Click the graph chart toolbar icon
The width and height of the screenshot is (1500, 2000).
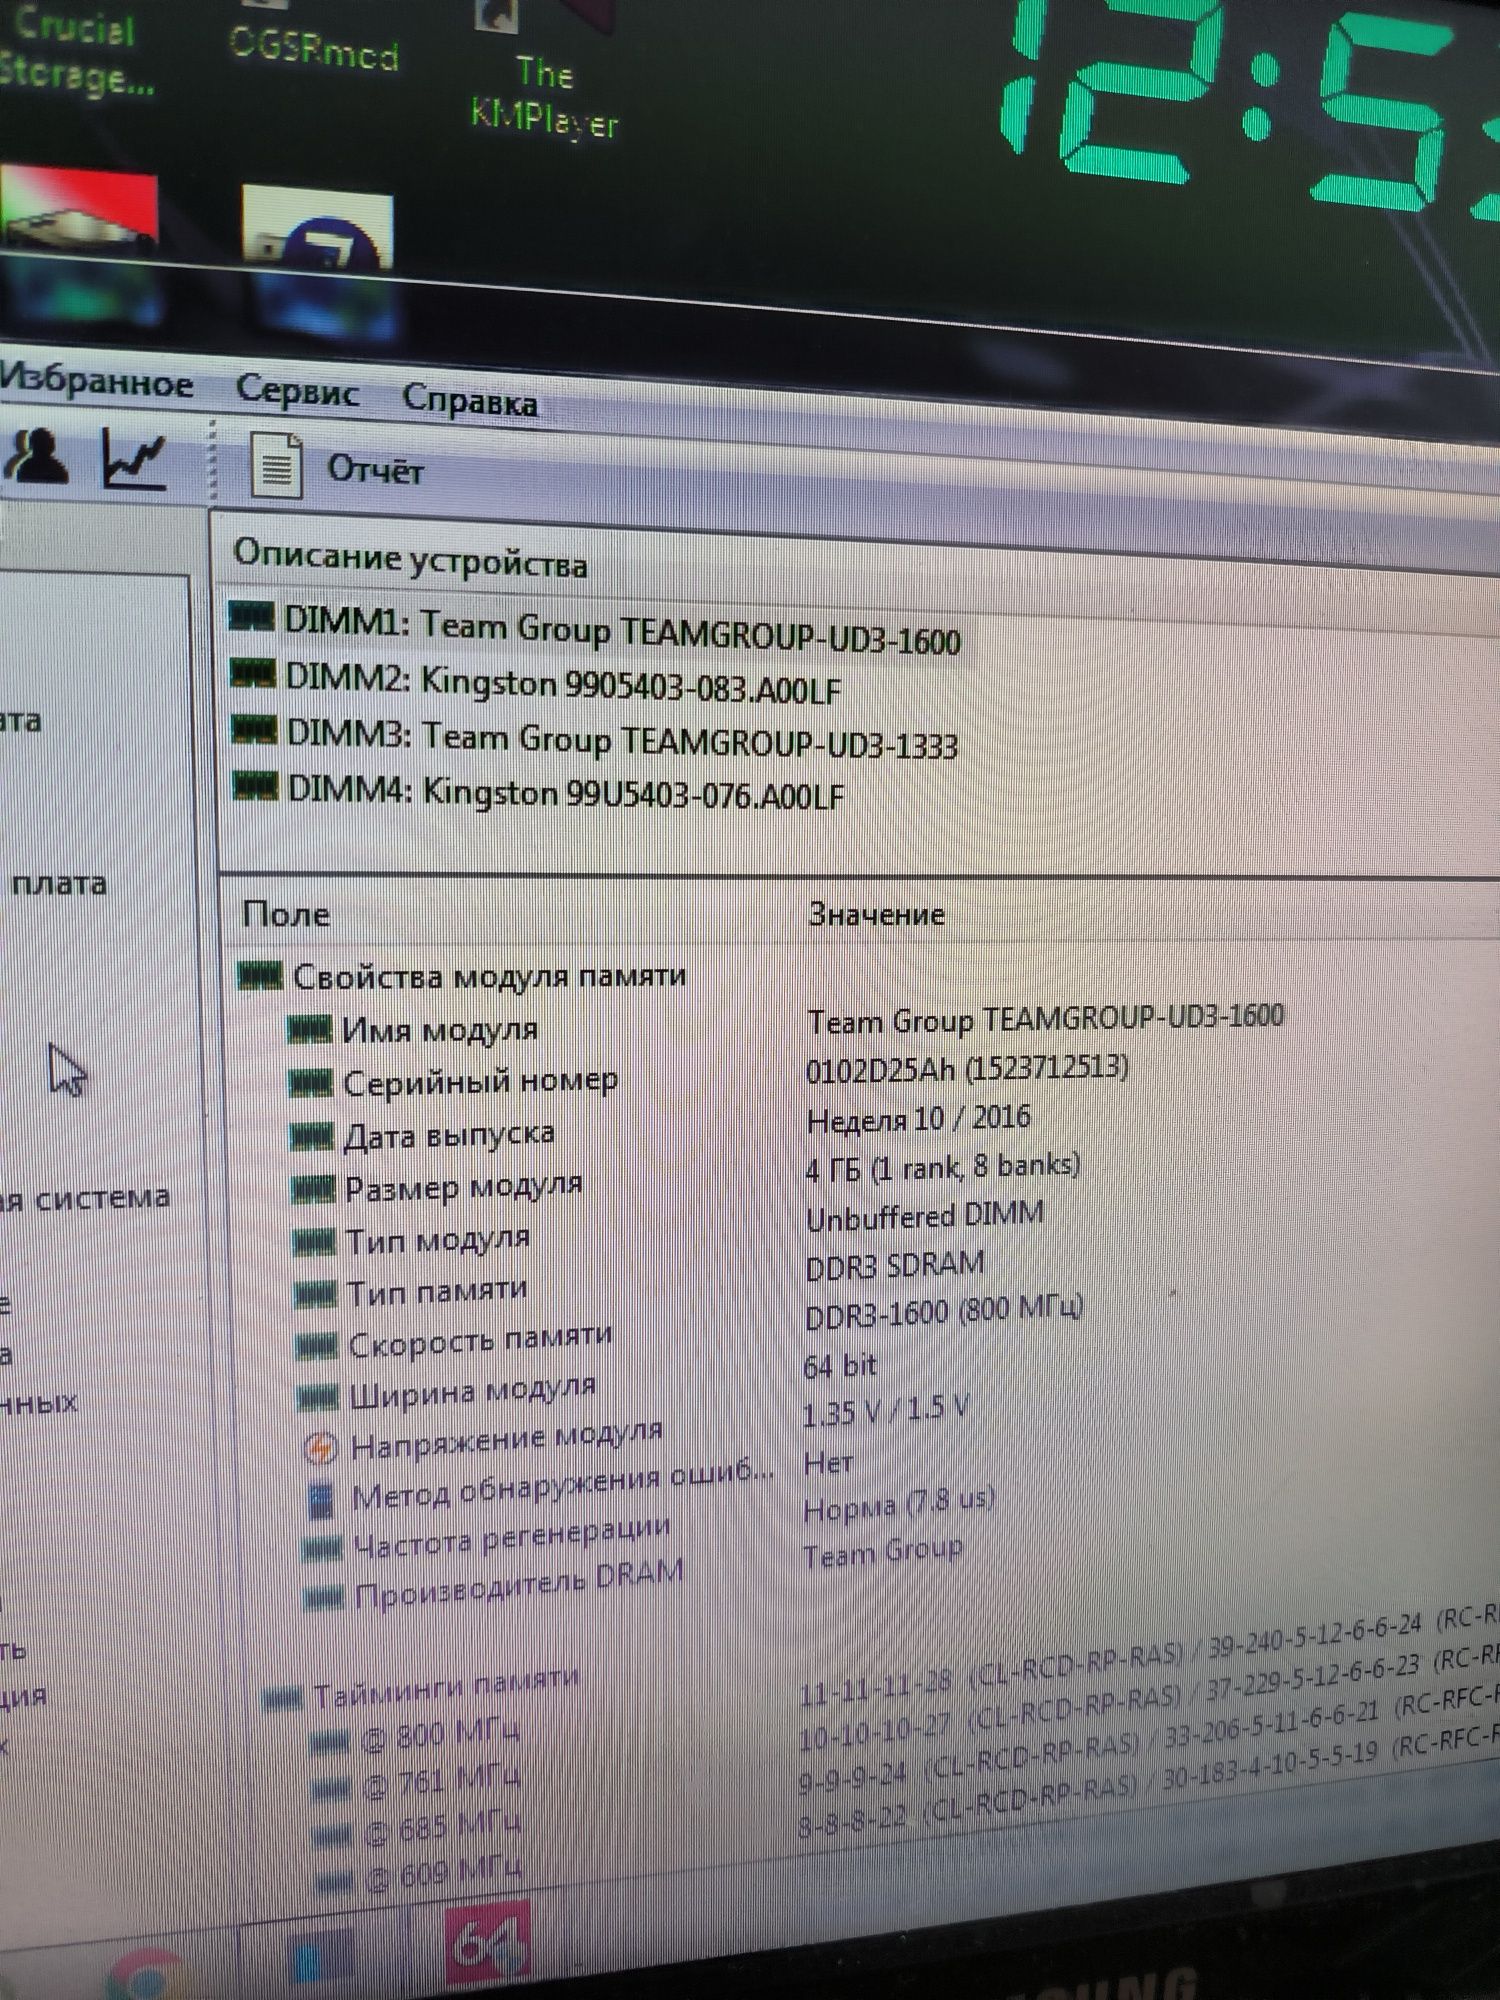click(x=134, y=460)
